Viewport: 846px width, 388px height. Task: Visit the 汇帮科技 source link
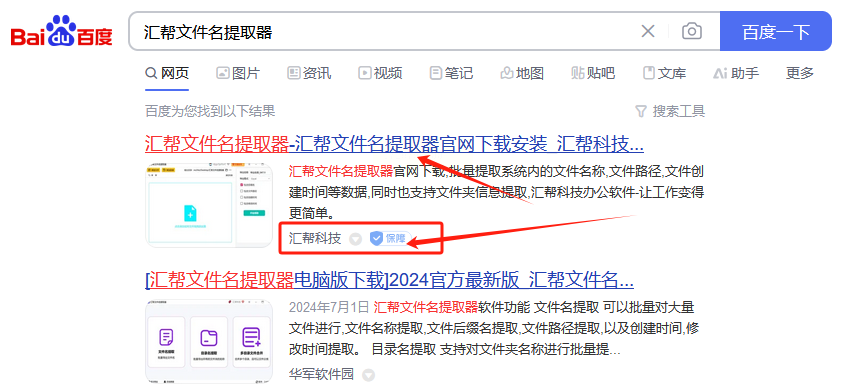click(x=315, y=238)
